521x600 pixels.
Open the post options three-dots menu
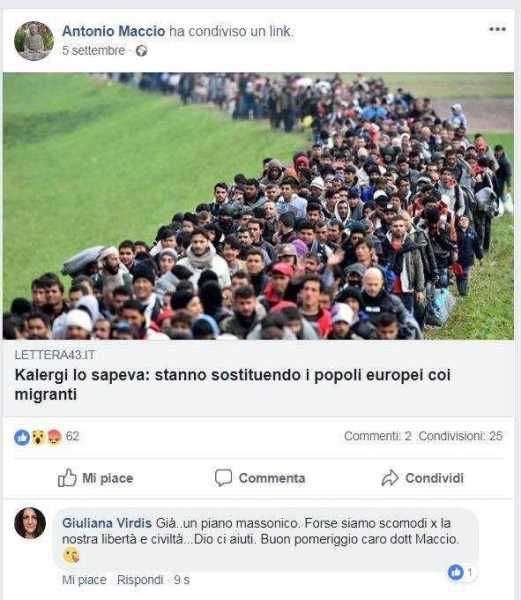coord(497,29)
